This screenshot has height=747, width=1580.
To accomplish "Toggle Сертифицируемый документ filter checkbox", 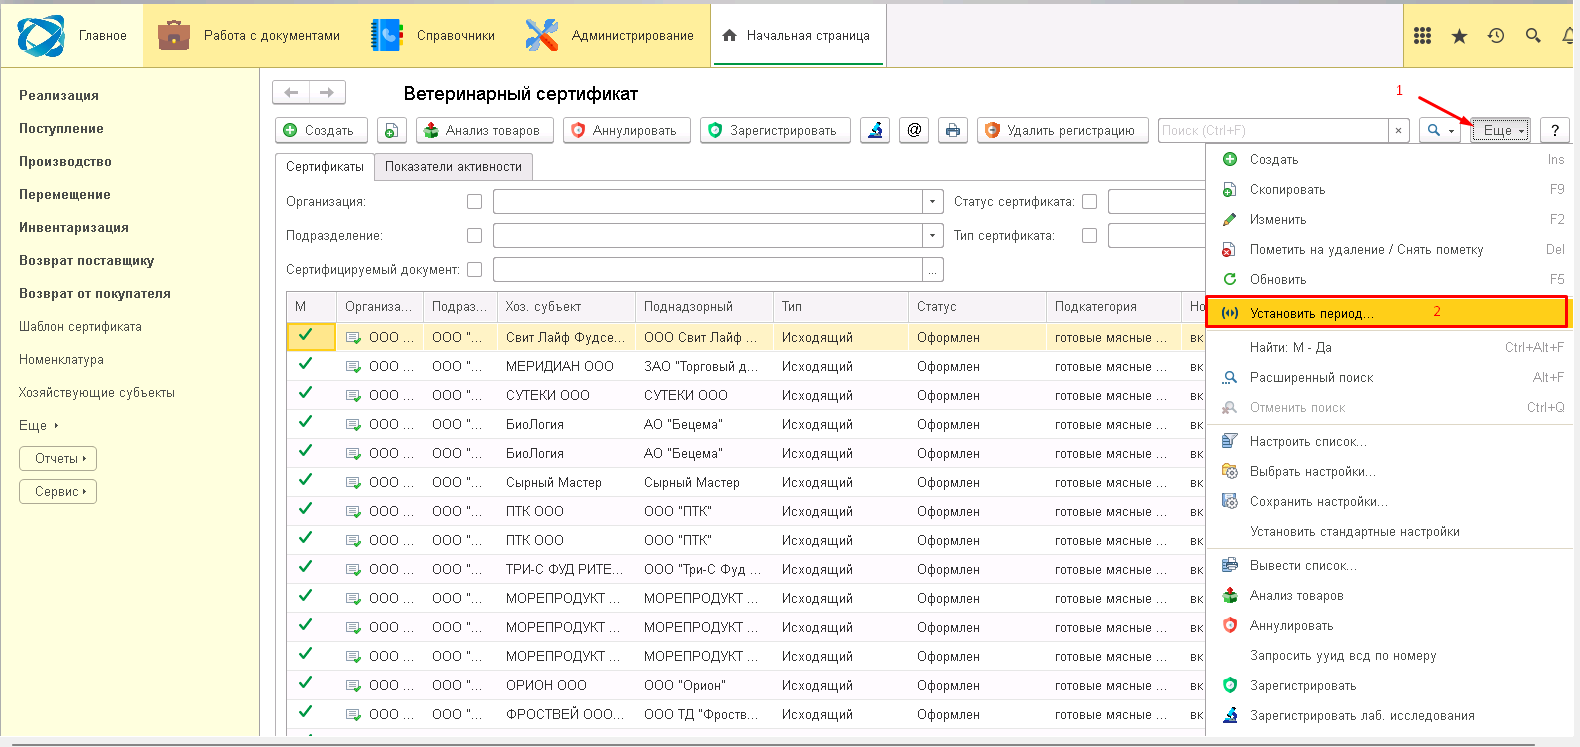I will tap(474, 270).
